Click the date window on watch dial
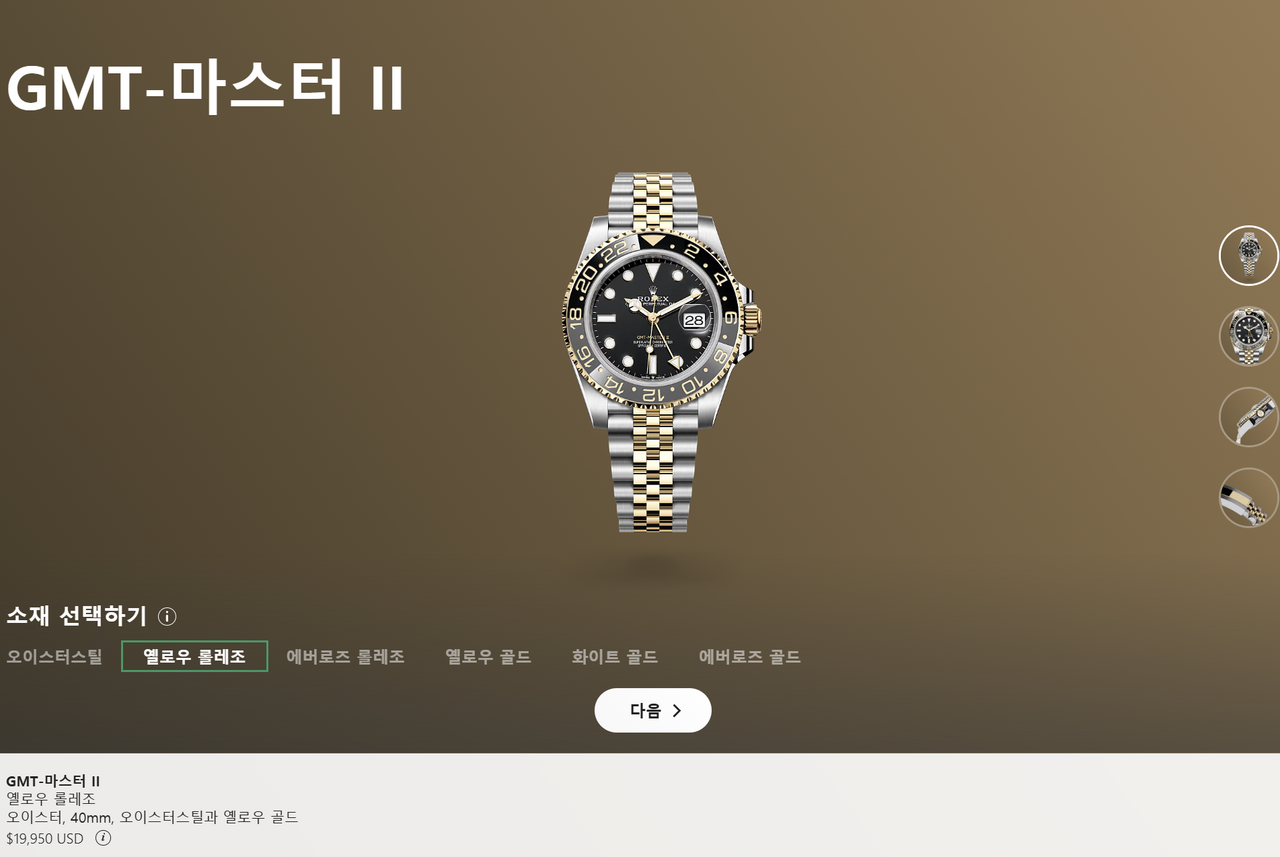The width and height of the screenshot is (1280, 857). (694, 319)
